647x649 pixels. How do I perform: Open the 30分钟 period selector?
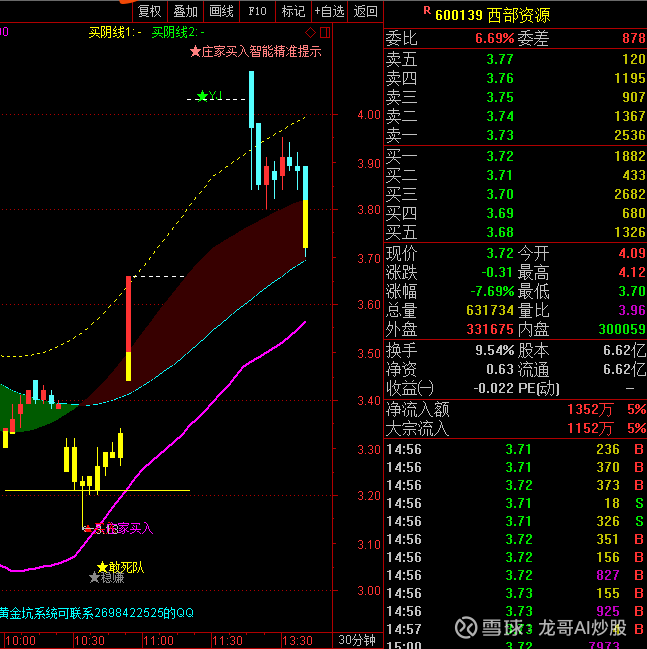click(x=357, y=640)
